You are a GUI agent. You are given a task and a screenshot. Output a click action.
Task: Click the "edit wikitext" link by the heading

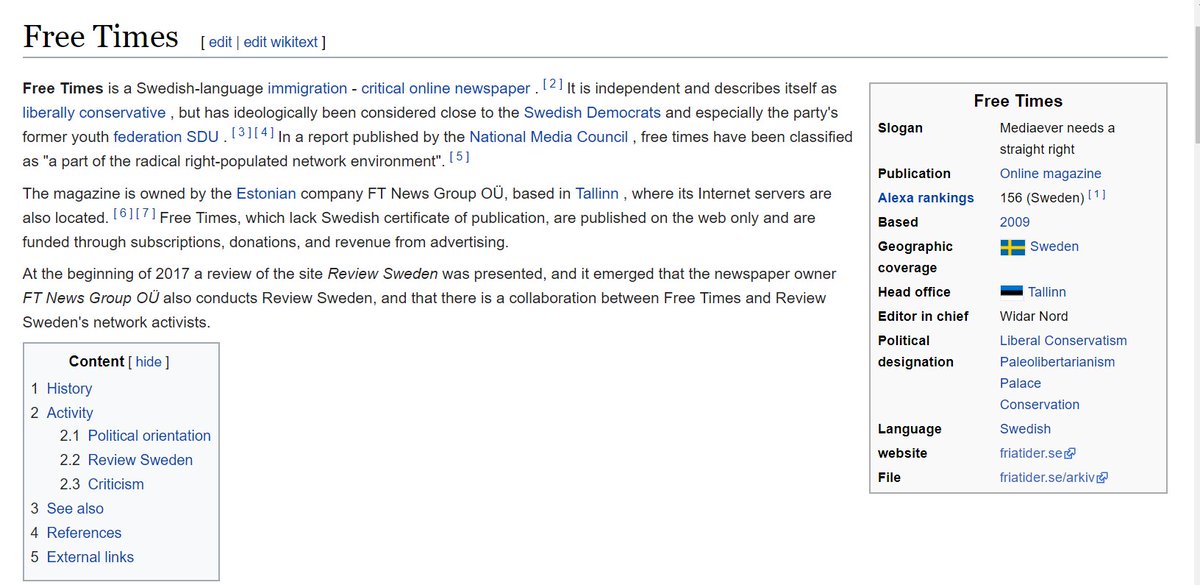click(x=281, y=42)
